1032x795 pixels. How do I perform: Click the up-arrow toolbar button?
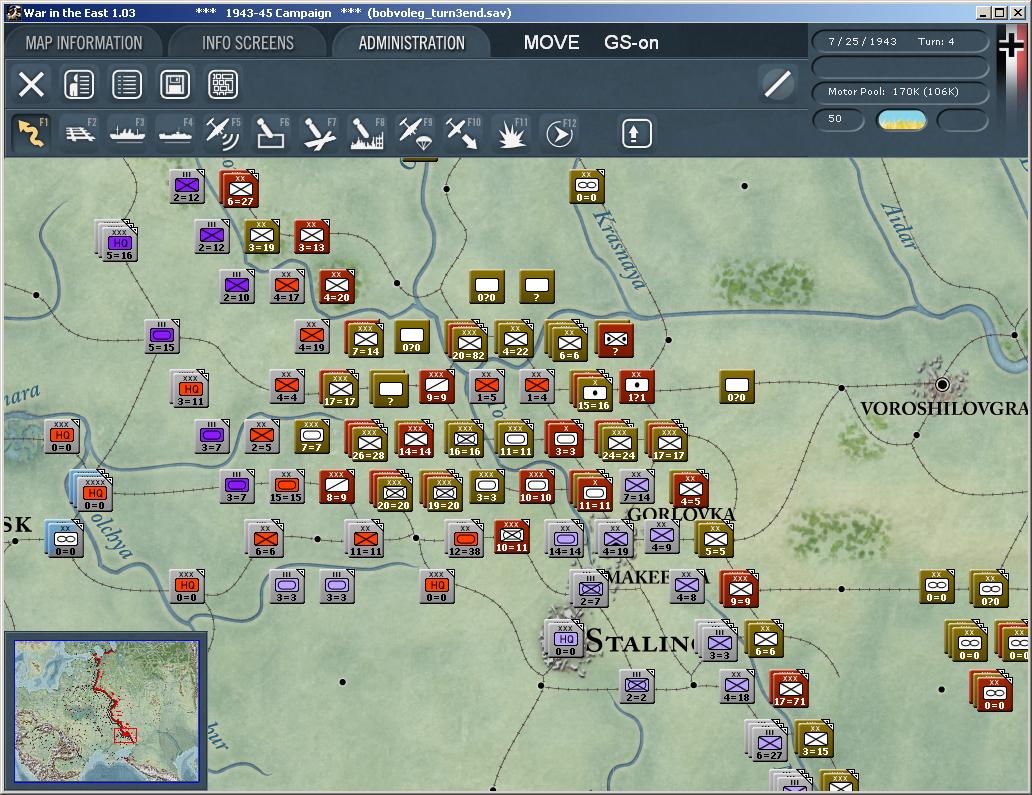[x=636, y=134]
